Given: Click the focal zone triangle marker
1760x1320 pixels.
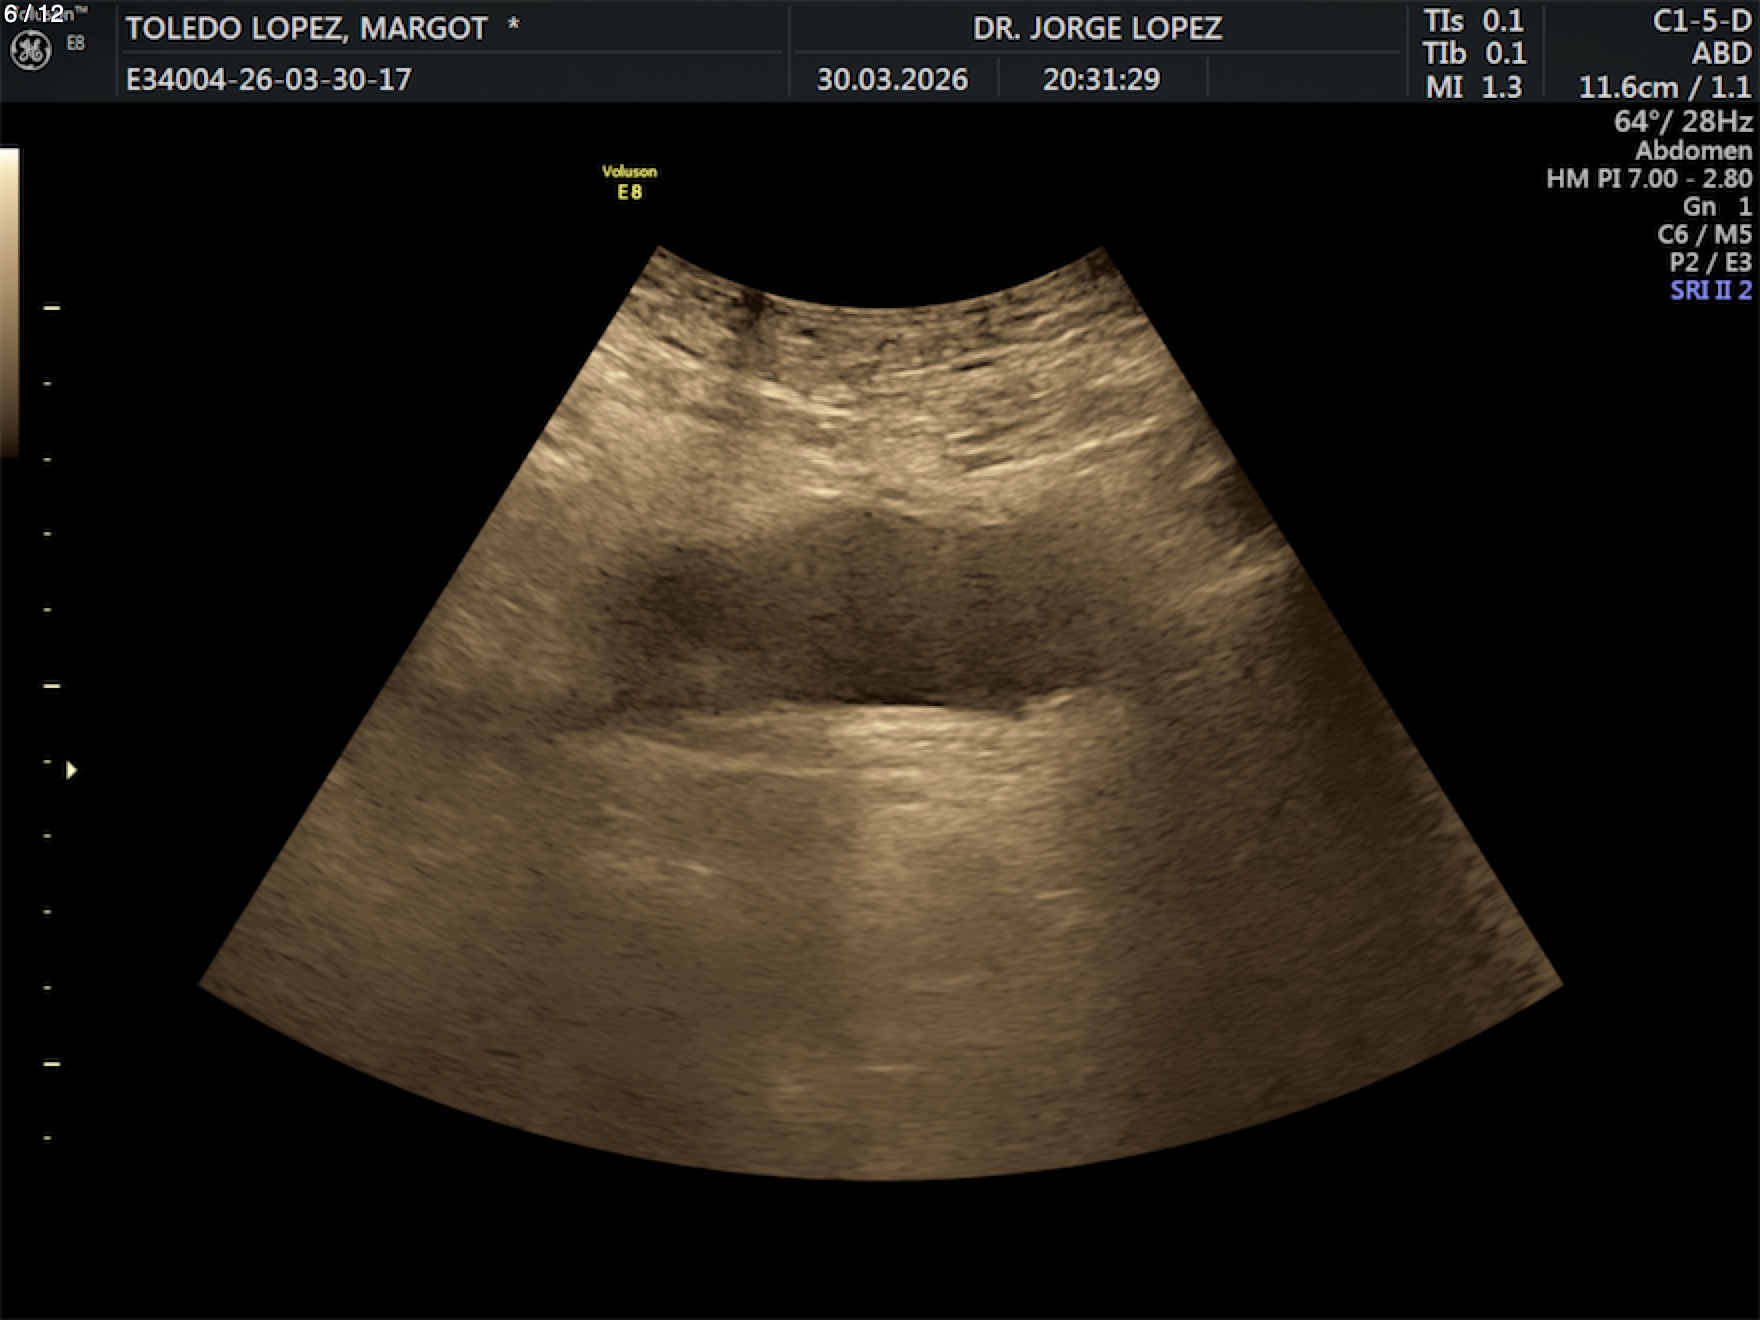Looking at the screenshot, I should pos(71,770).
